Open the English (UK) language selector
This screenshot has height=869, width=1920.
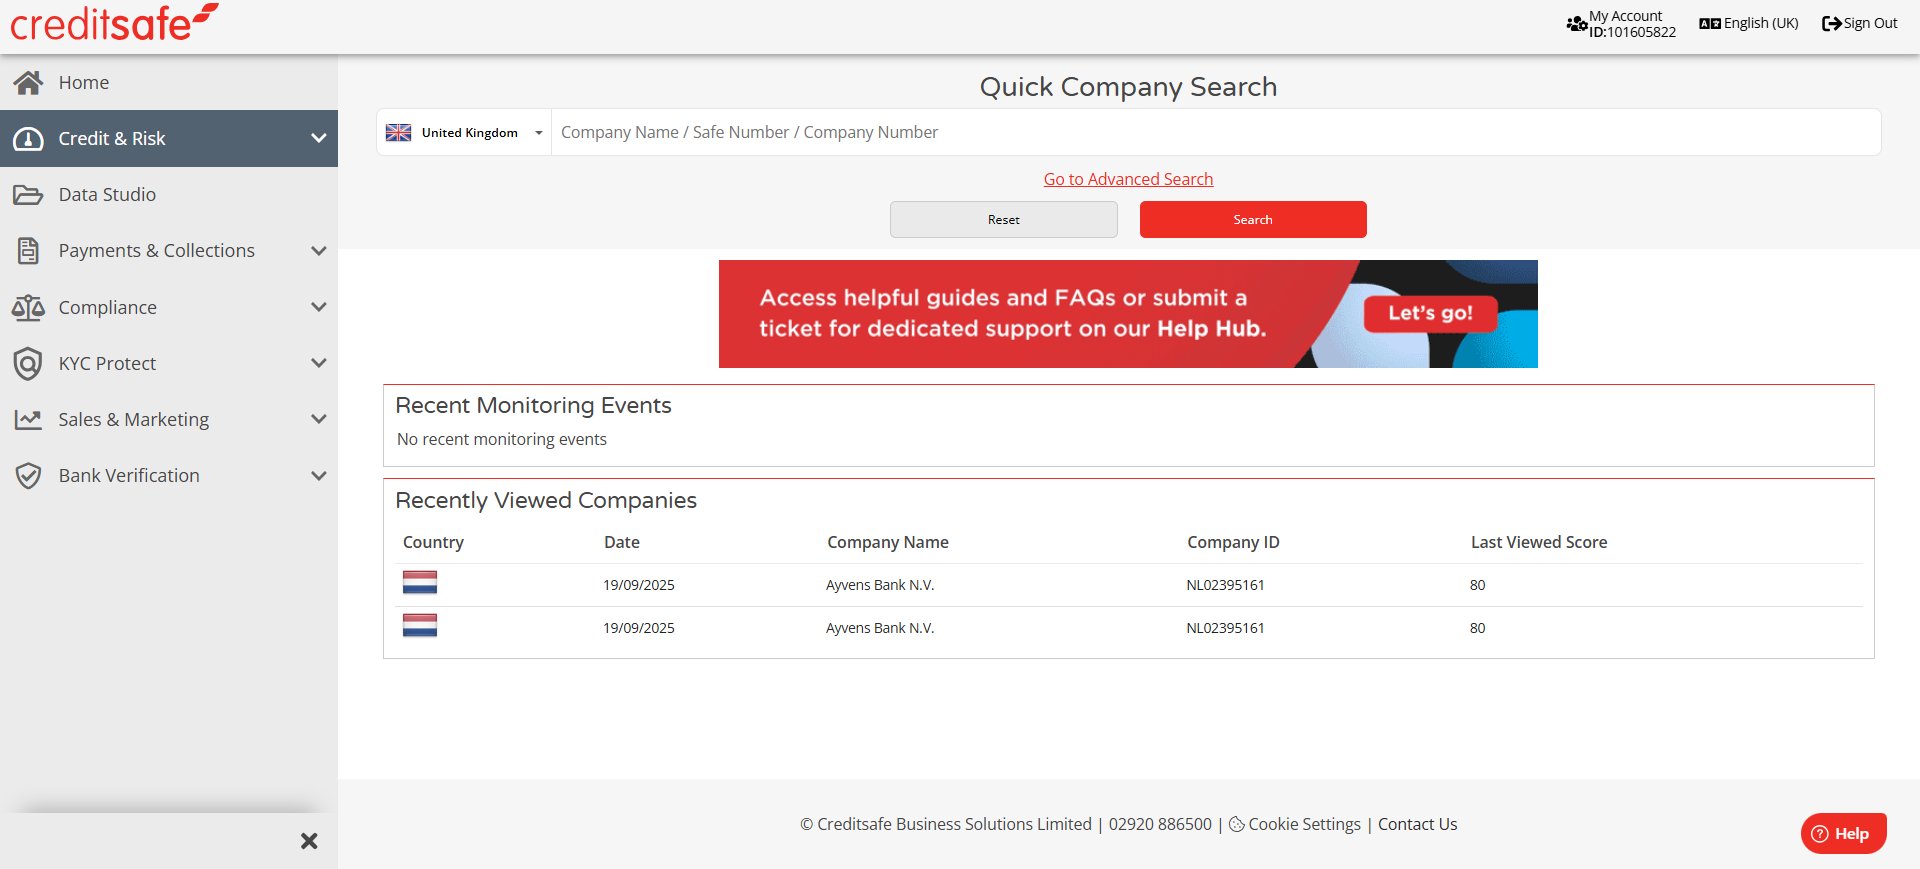pos(1748,23)
